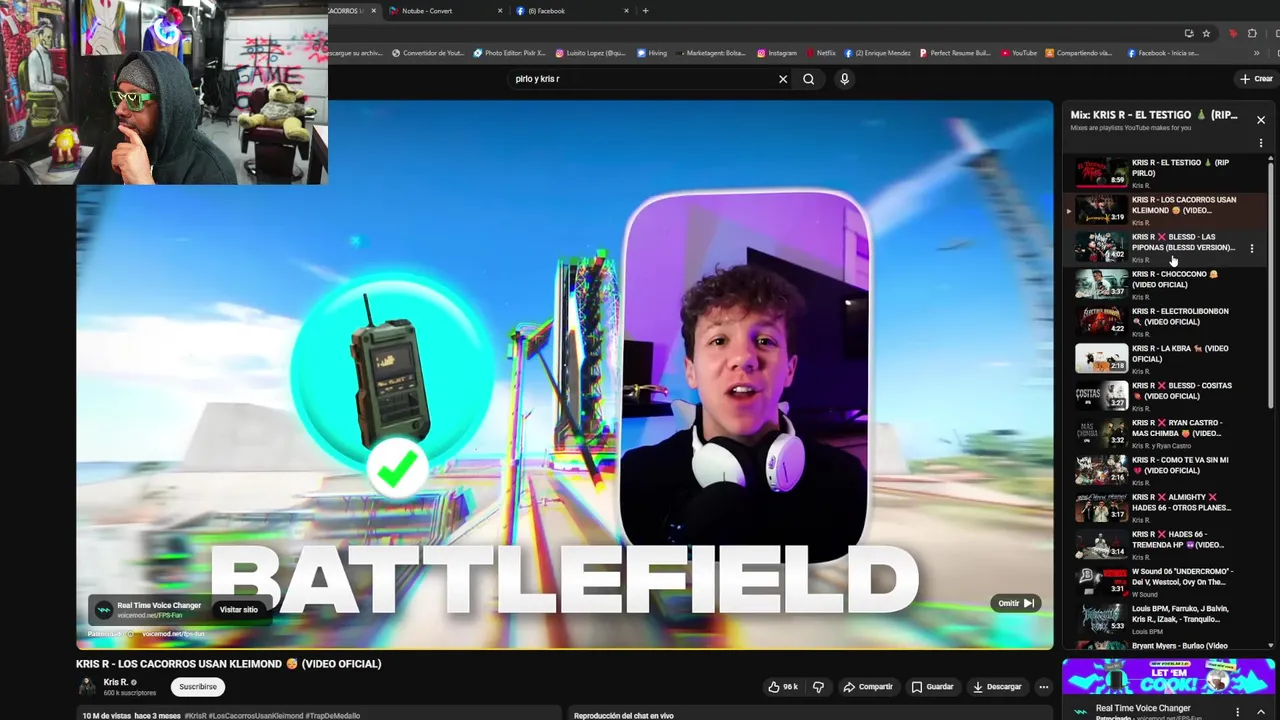Viewport: 1280px width, 720px height.
Task: Click the magnifier search button
Action: tap(809, 79)
